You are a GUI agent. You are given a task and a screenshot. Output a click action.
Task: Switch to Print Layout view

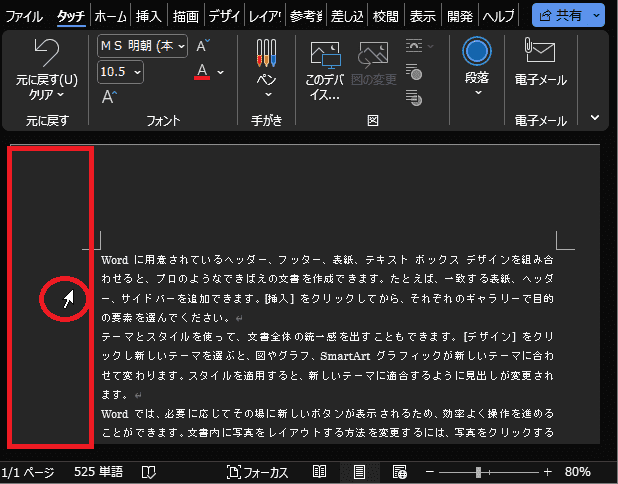click(x=359, y=472)
